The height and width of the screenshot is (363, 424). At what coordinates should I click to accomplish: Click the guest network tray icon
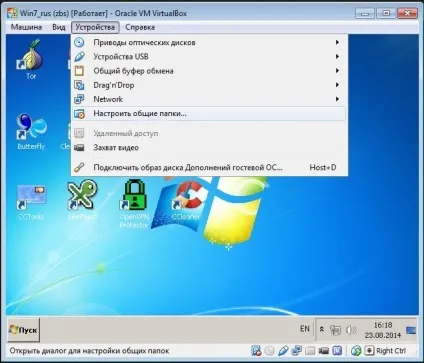[335, 330]
